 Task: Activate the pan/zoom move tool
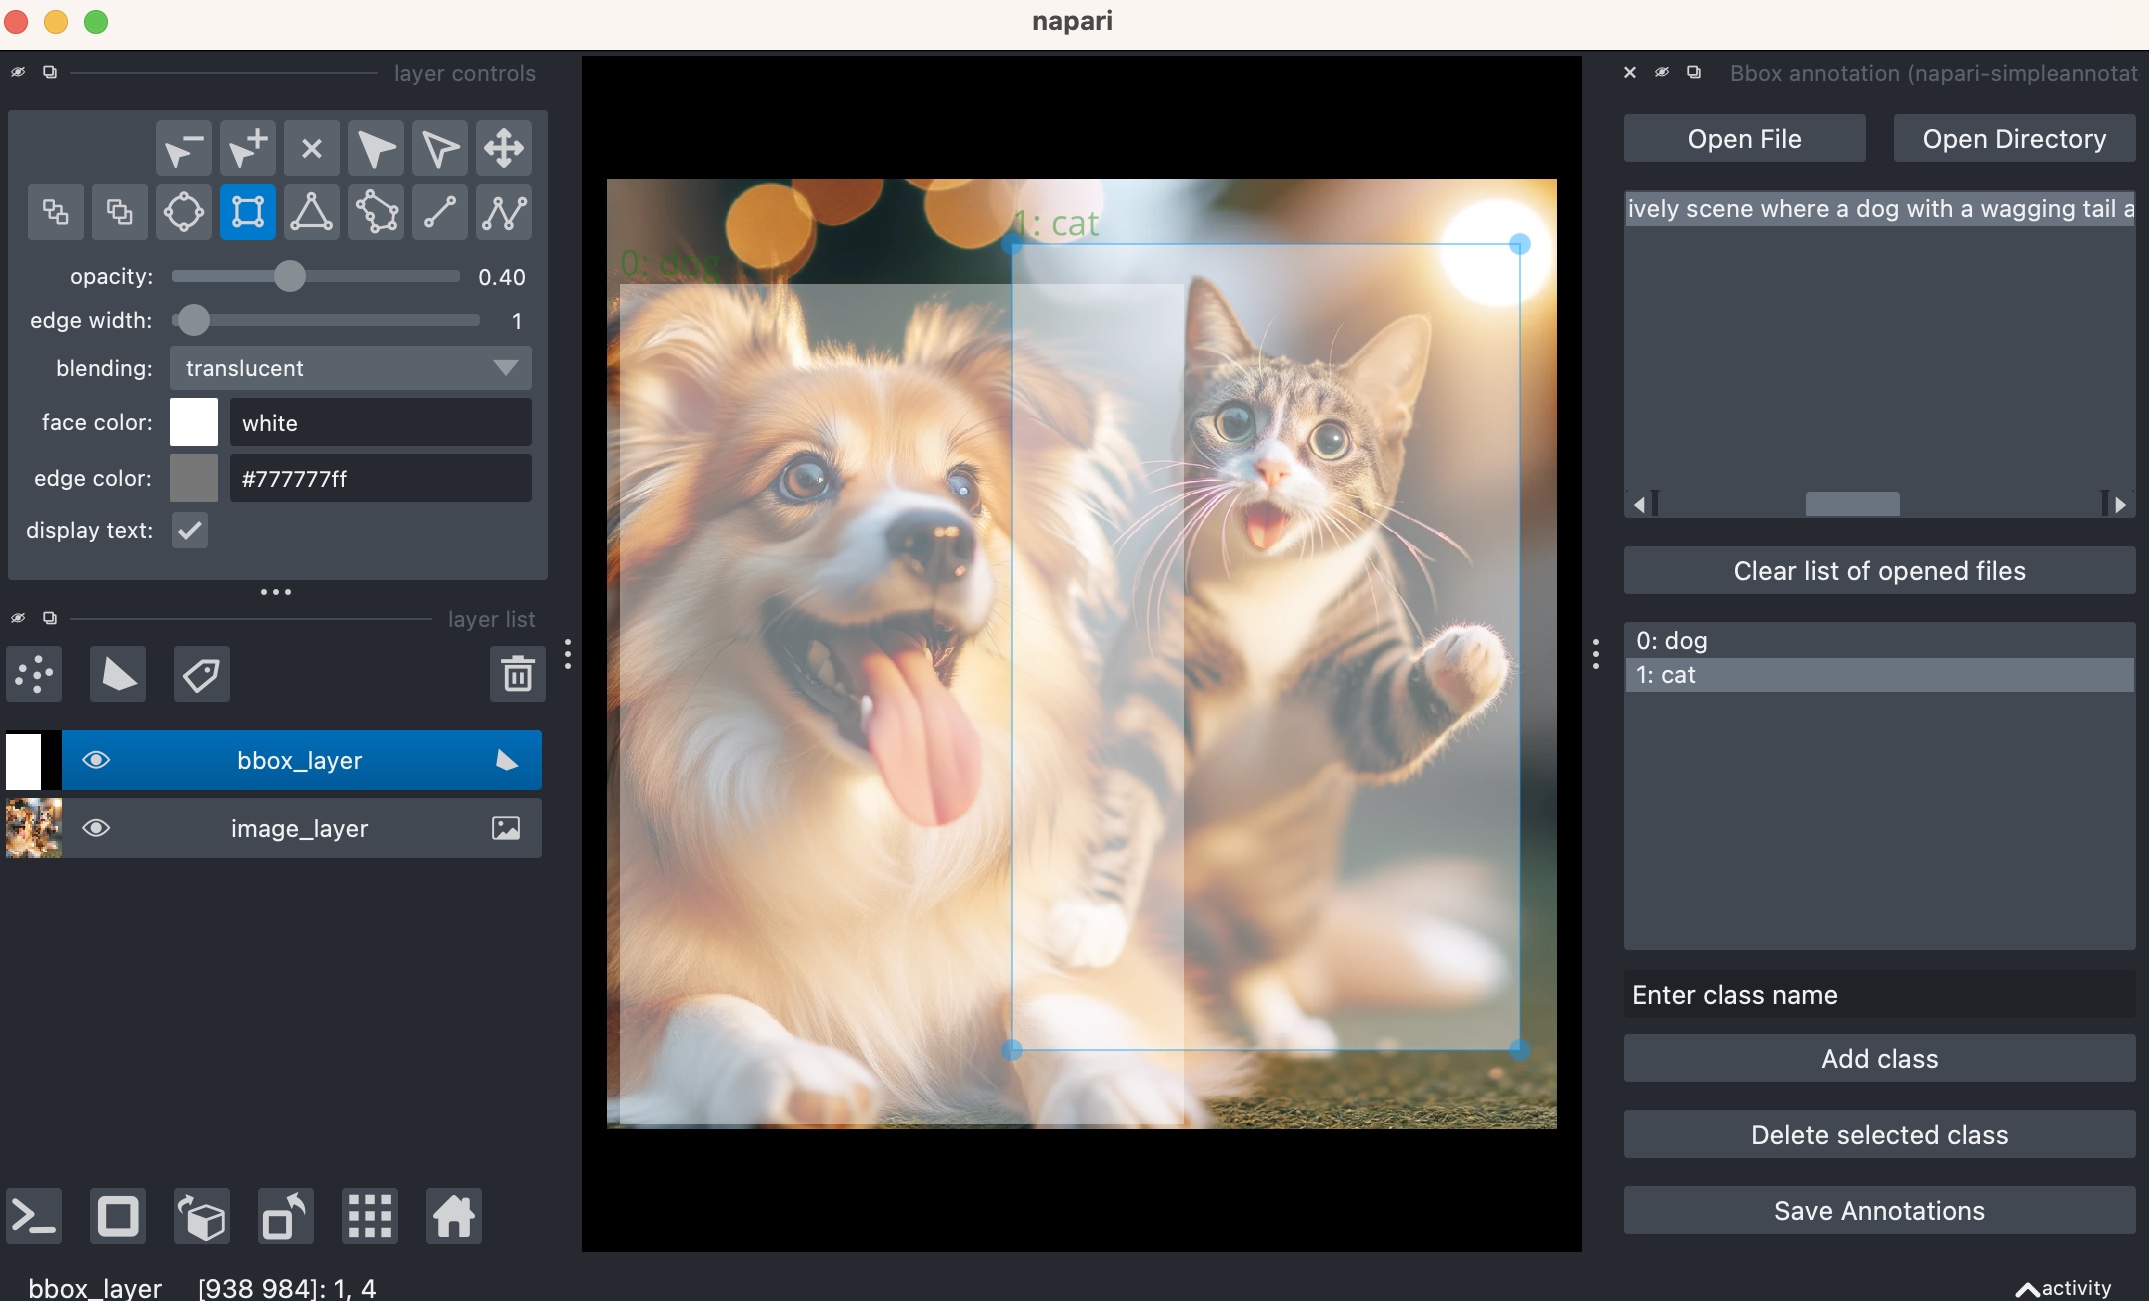[503, 149]
